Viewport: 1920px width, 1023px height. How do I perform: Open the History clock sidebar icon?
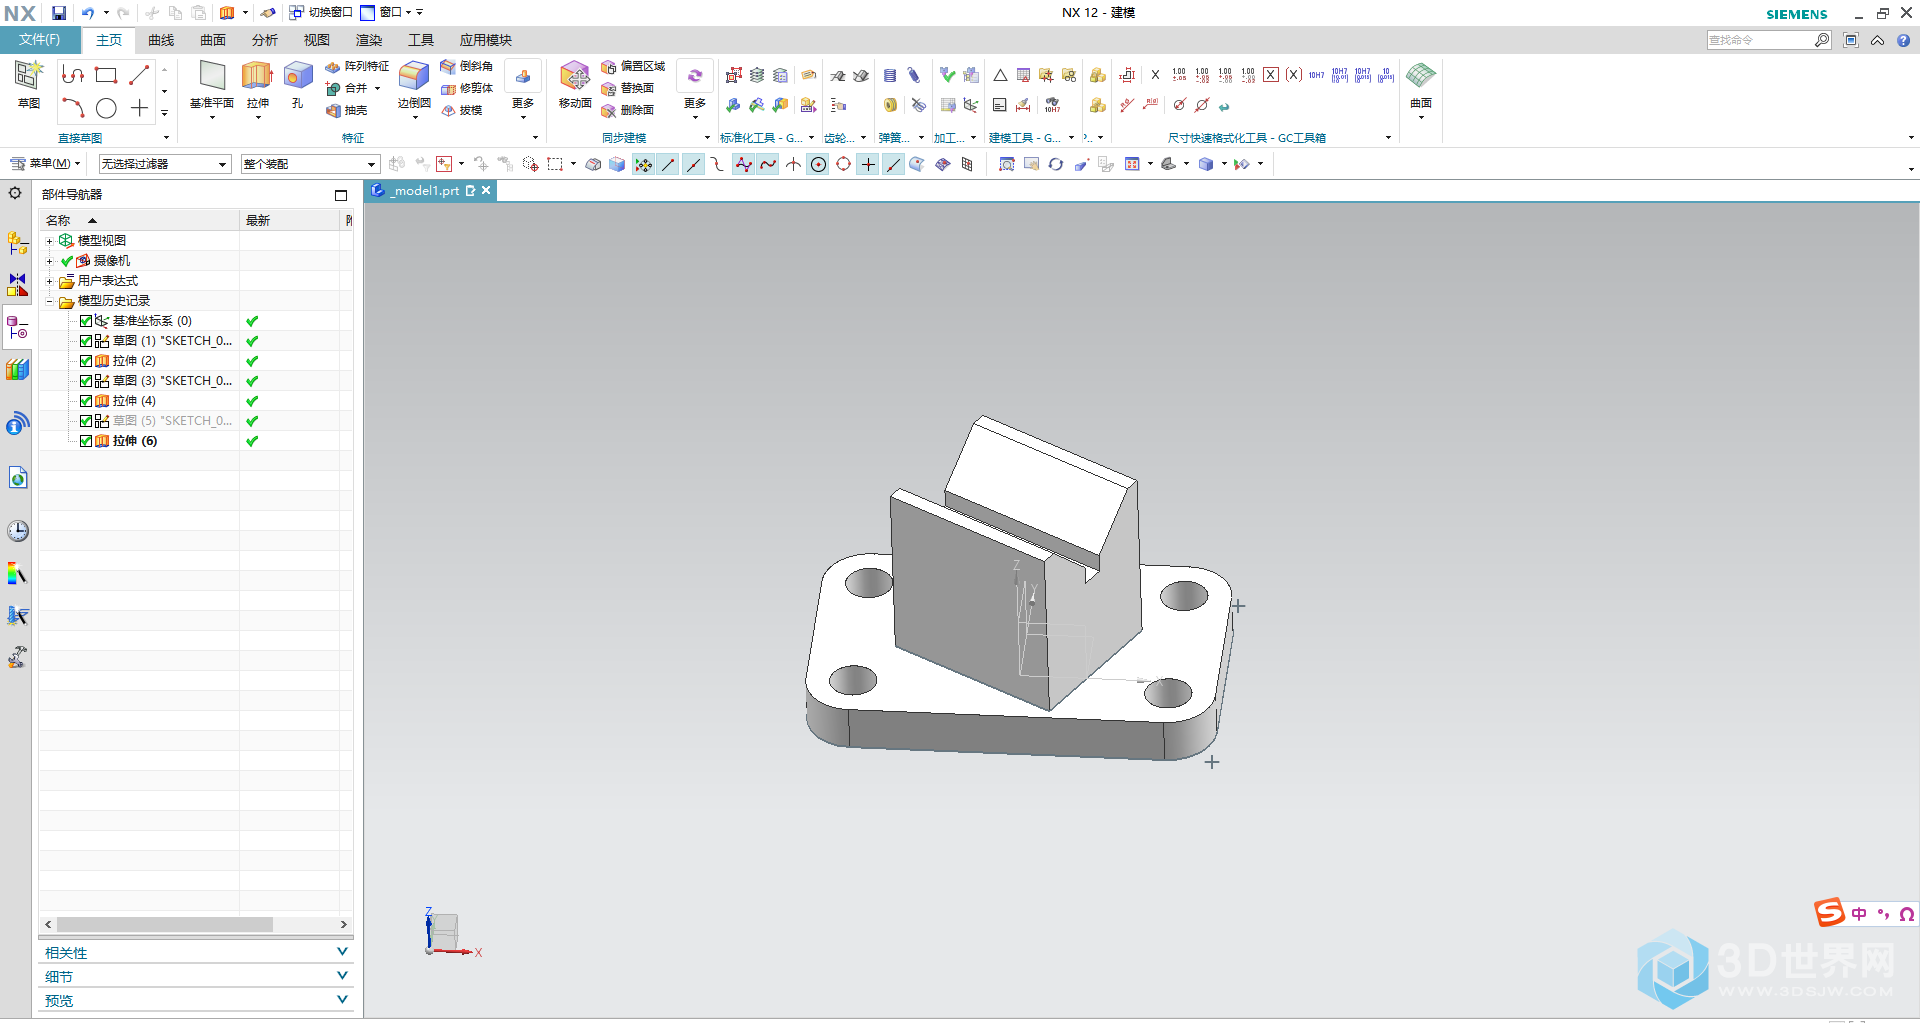coord(18,531)
